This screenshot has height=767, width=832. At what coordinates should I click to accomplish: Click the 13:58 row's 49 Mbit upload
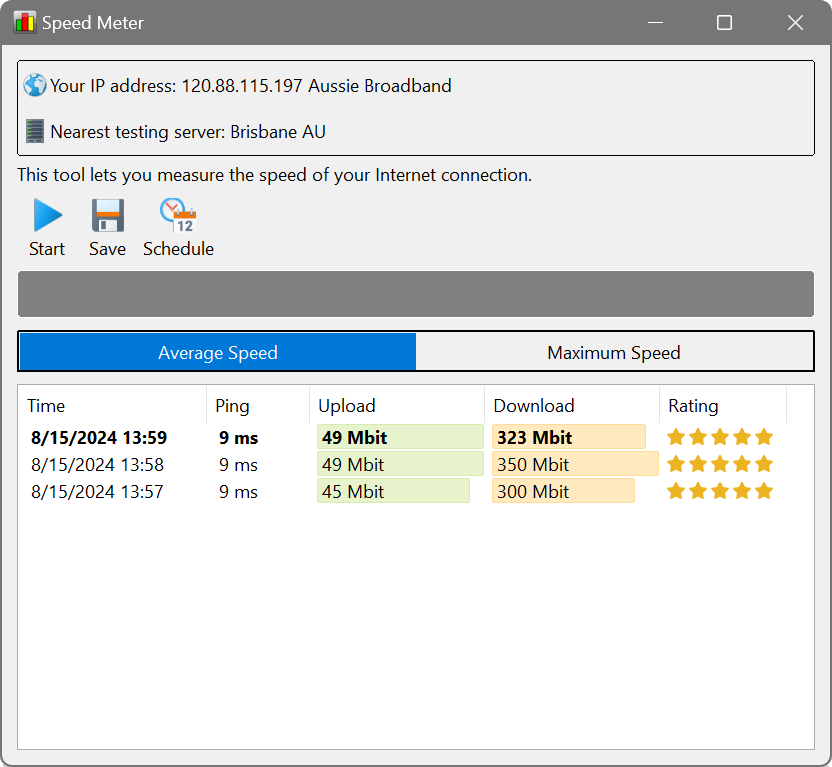coord(353,464)
